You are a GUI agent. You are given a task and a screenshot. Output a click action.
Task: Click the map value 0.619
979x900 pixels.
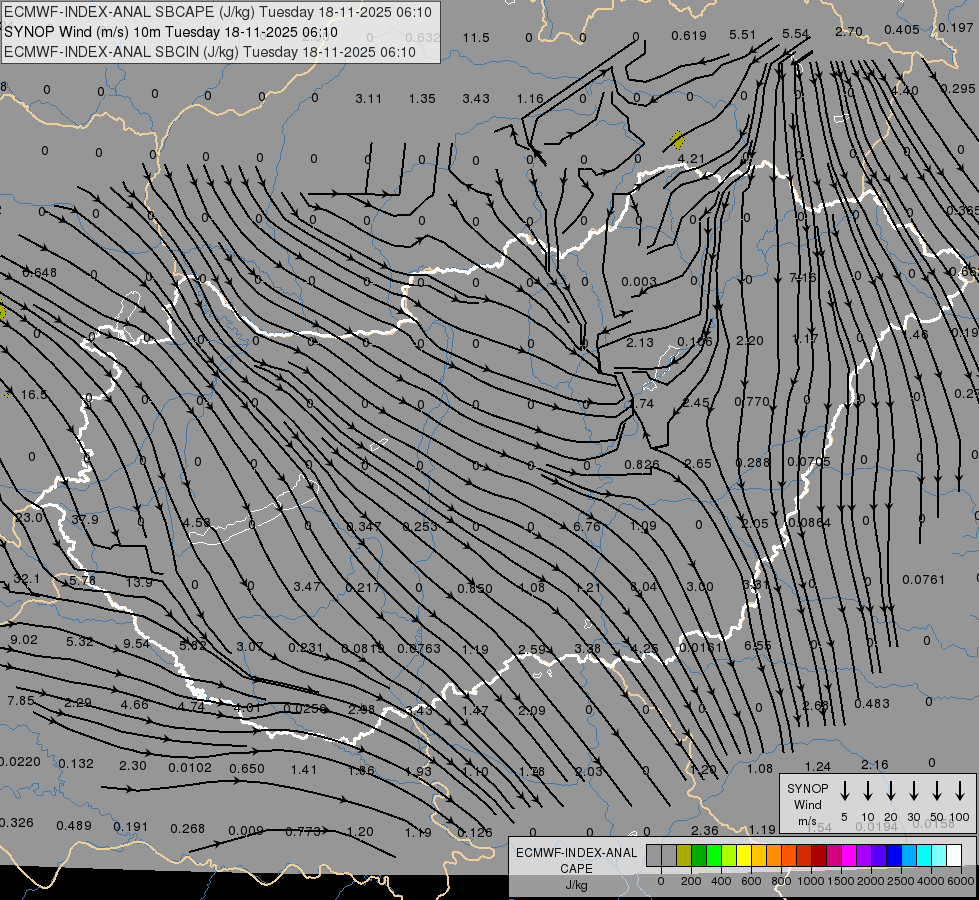[x=689, y=36]
